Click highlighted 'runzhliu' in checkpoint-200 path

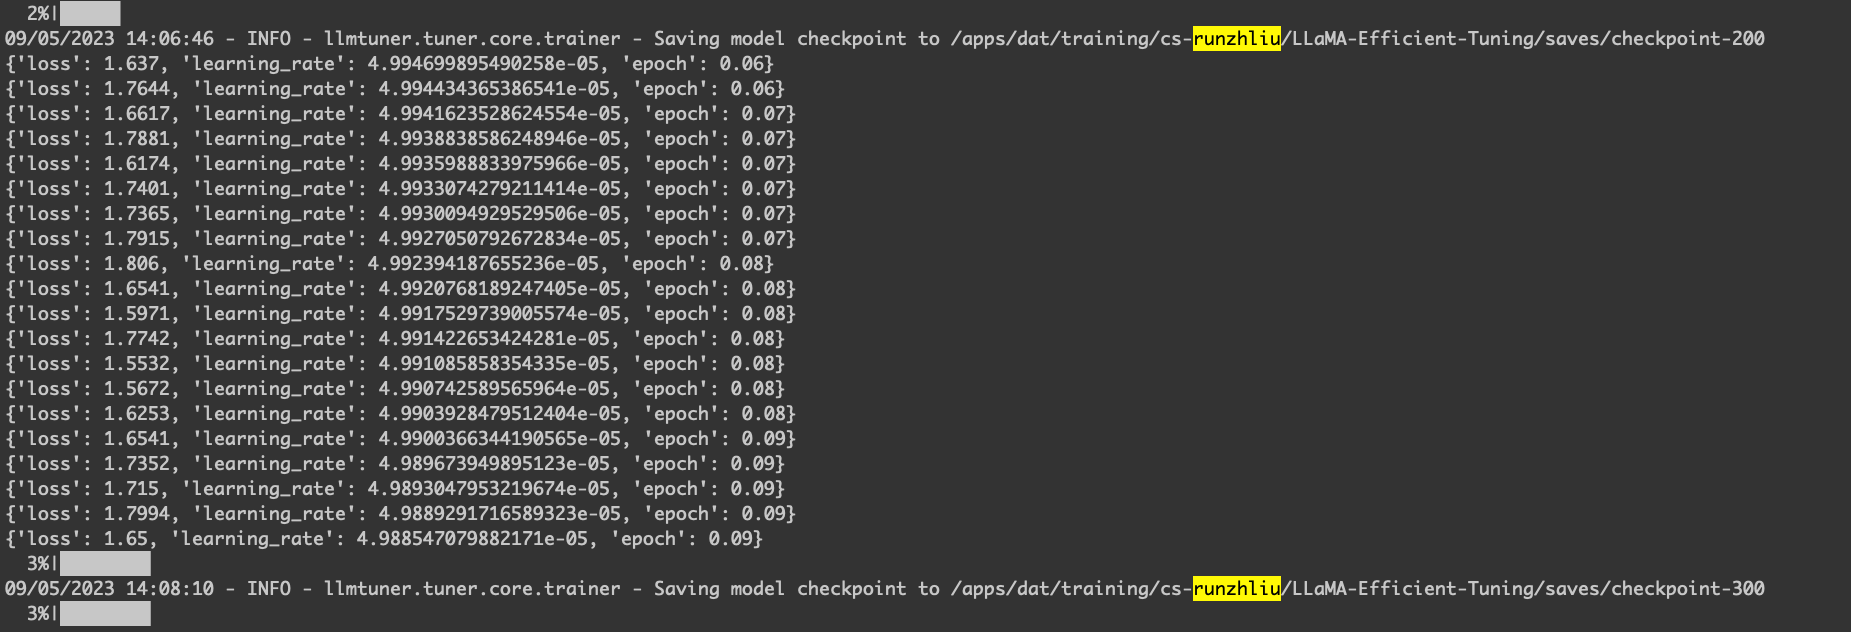pyautogui.click(x=1237, y=38)
